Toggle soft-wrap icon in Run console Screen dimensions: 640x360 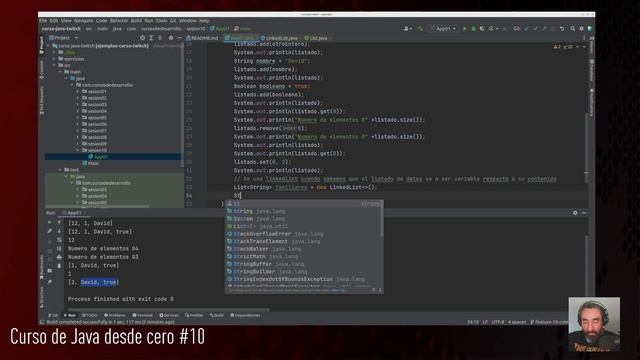click(59, 240)
